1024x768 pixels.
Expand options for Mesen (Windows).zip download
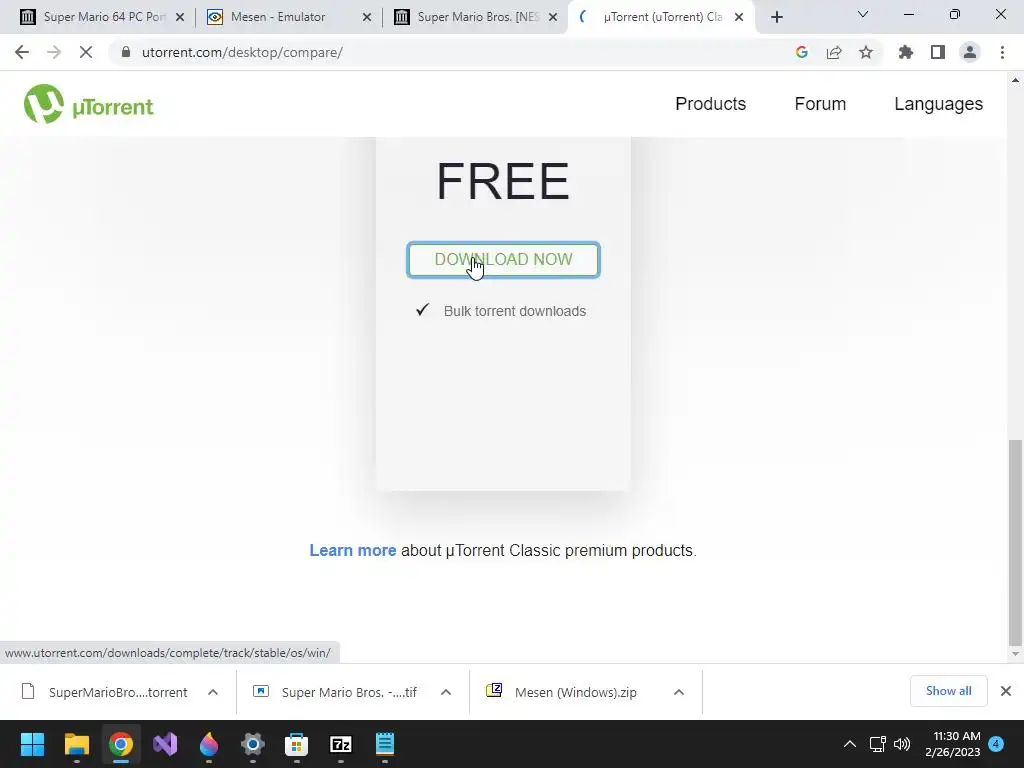[679, 692]
